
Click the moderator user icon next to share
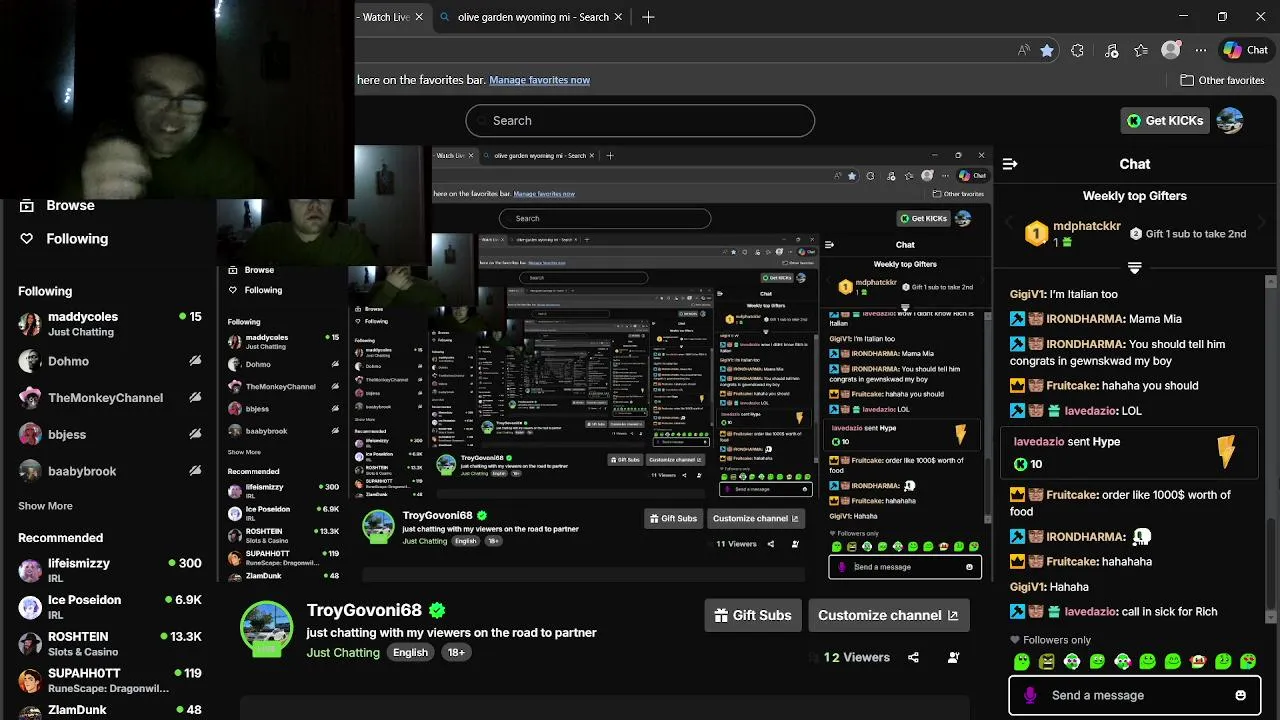(953, 657)
